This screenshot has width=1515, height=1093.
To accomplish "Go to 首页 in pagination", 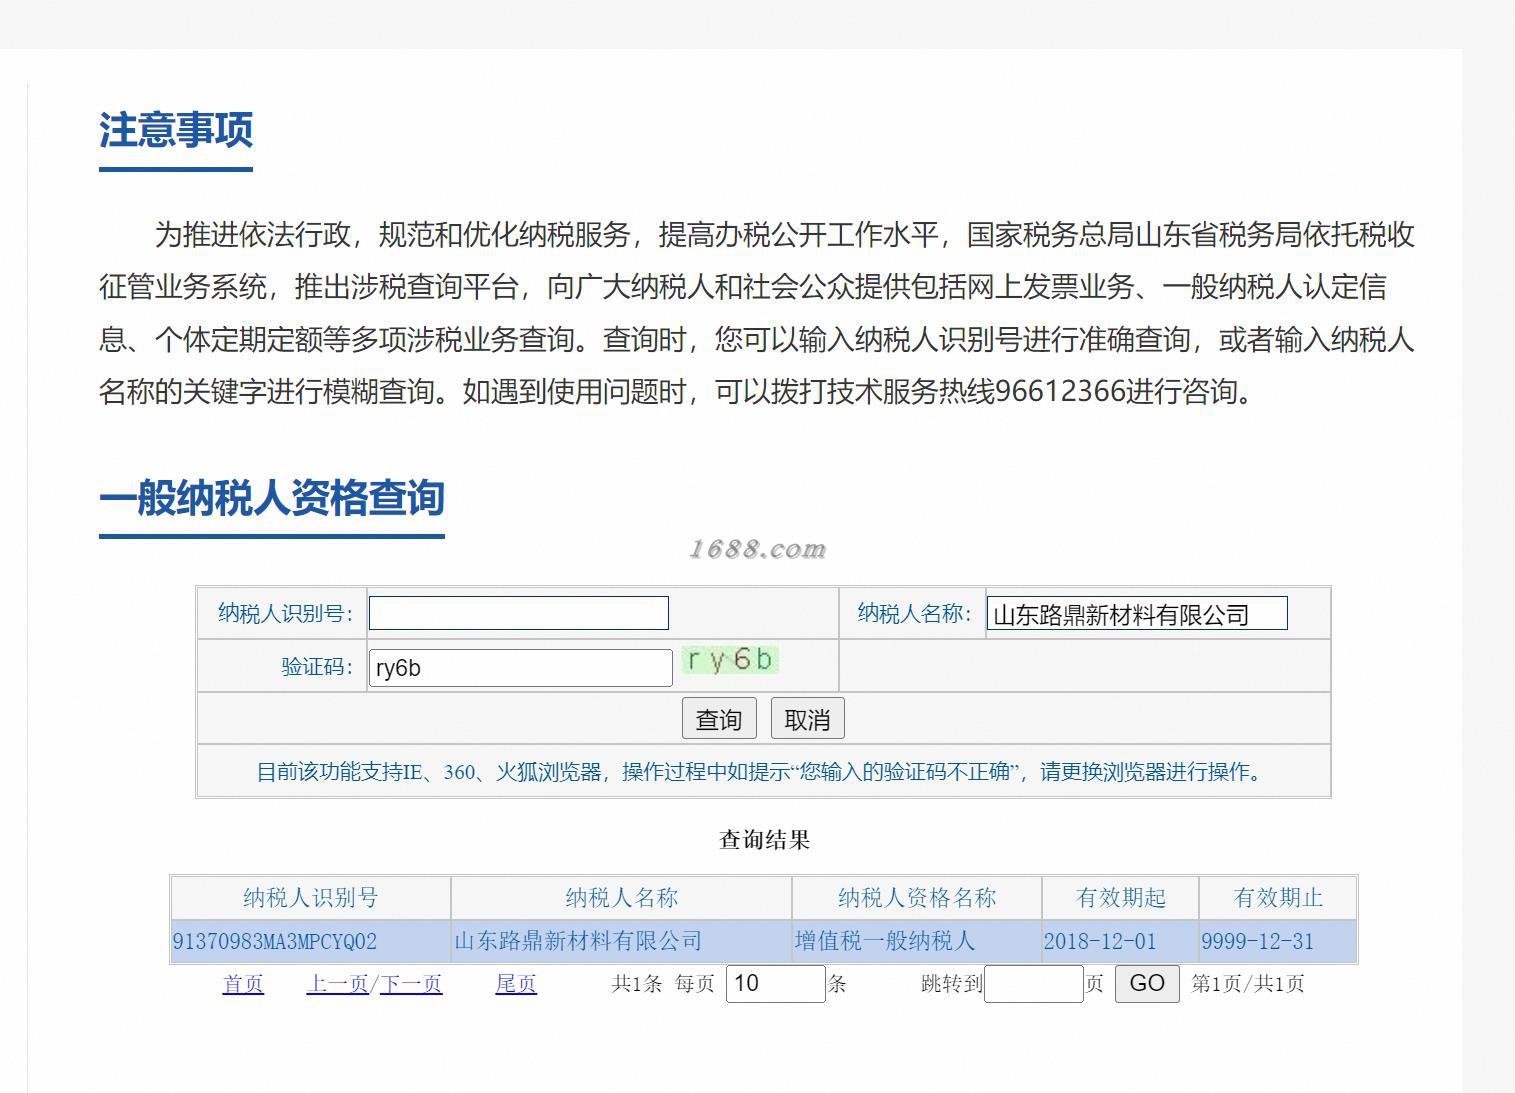I will 243,984.
